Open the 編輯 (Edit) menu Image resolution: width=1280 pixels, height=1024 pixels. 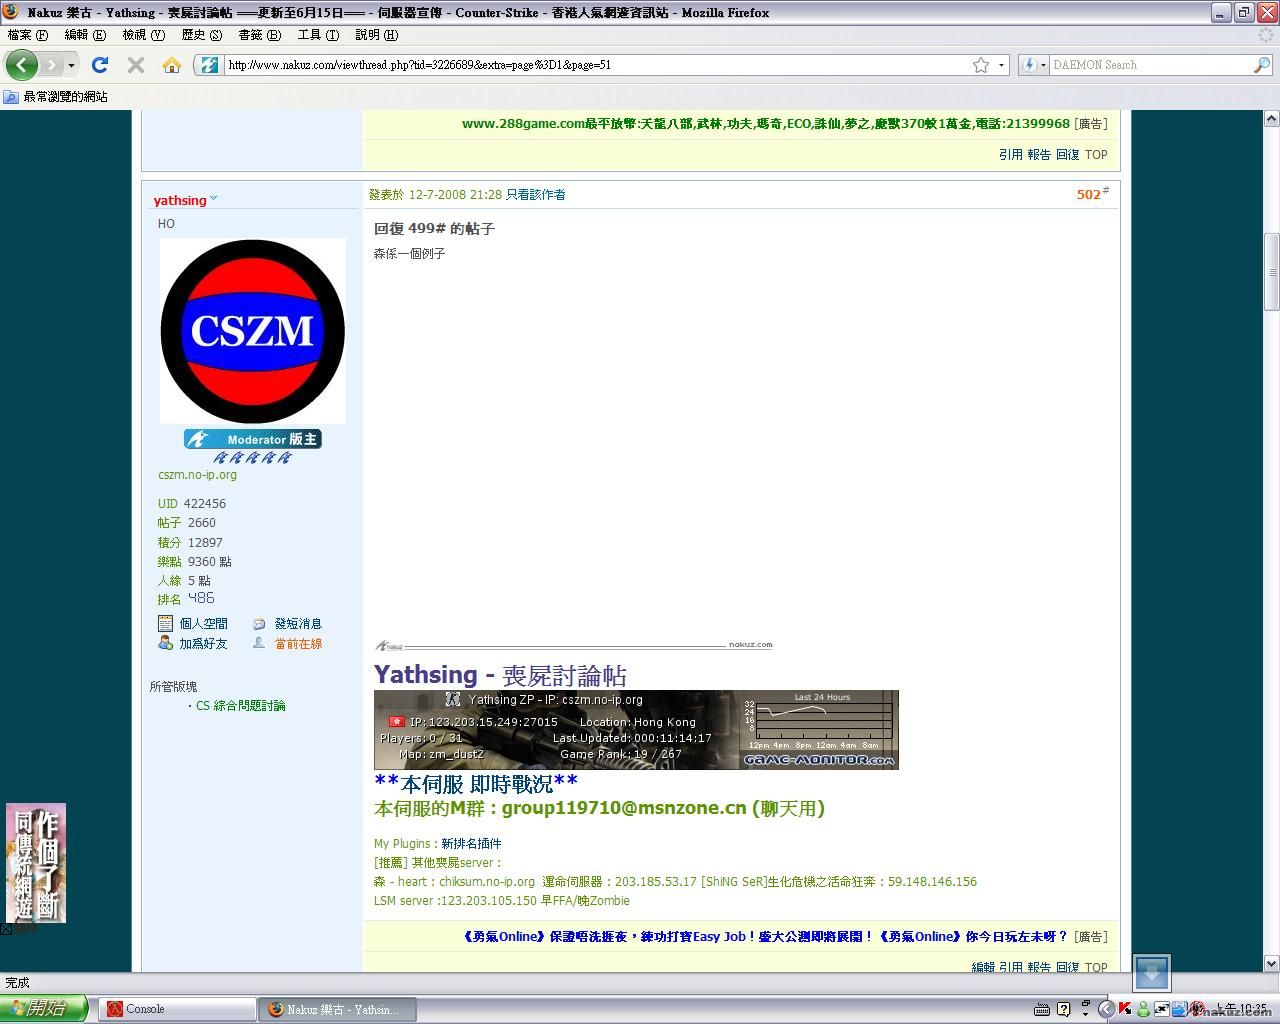(x=85, y=35)
